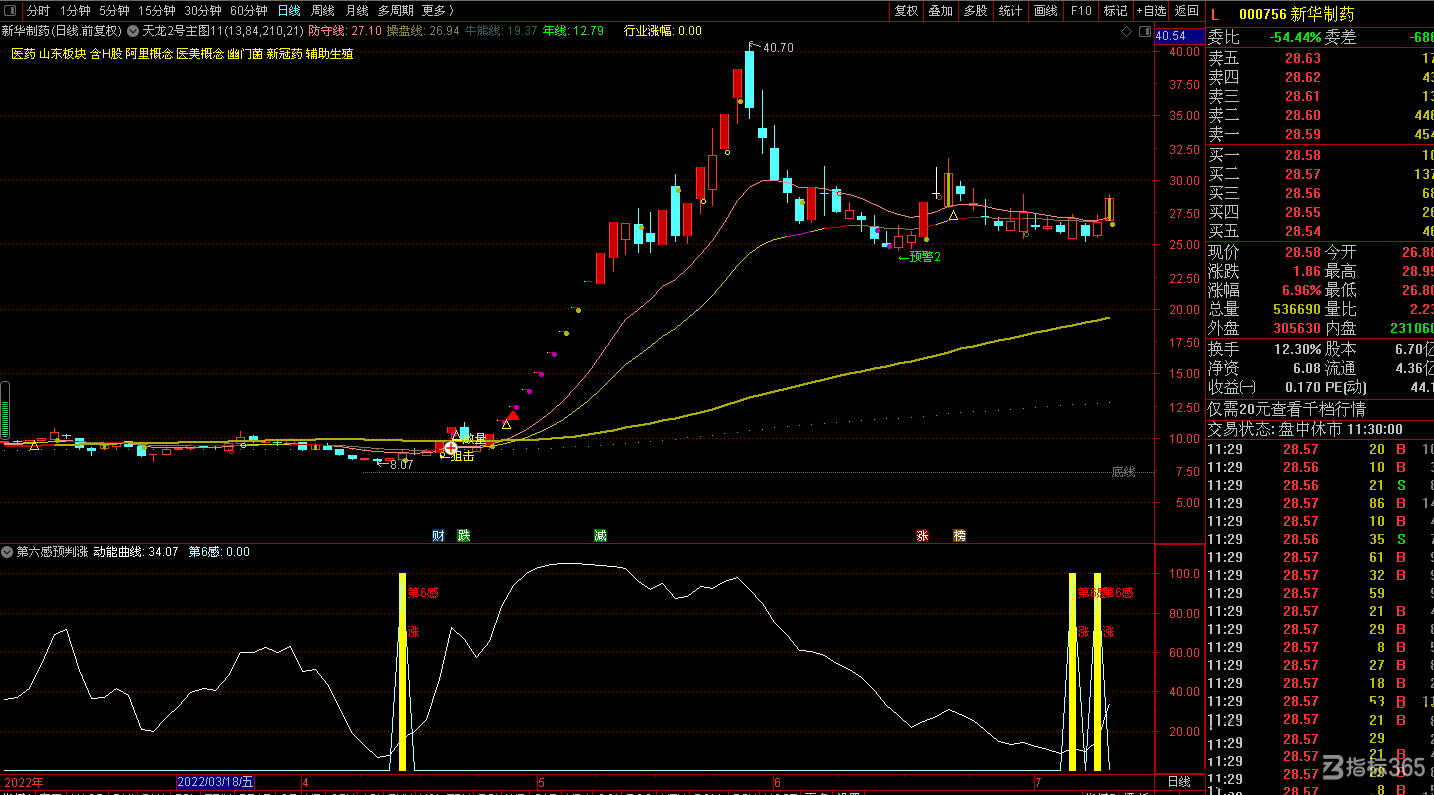Click the 8.07 low price label
Screen dimensions: 1434x795
pos(401,465)
